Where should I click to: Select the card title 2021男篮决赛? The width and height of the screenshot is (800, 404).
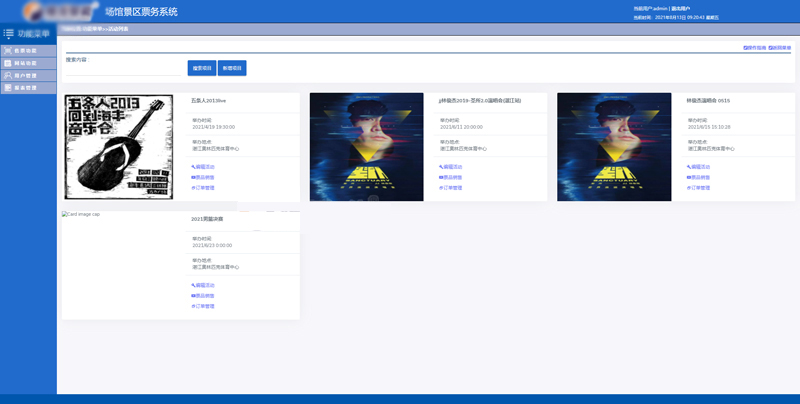207,219
